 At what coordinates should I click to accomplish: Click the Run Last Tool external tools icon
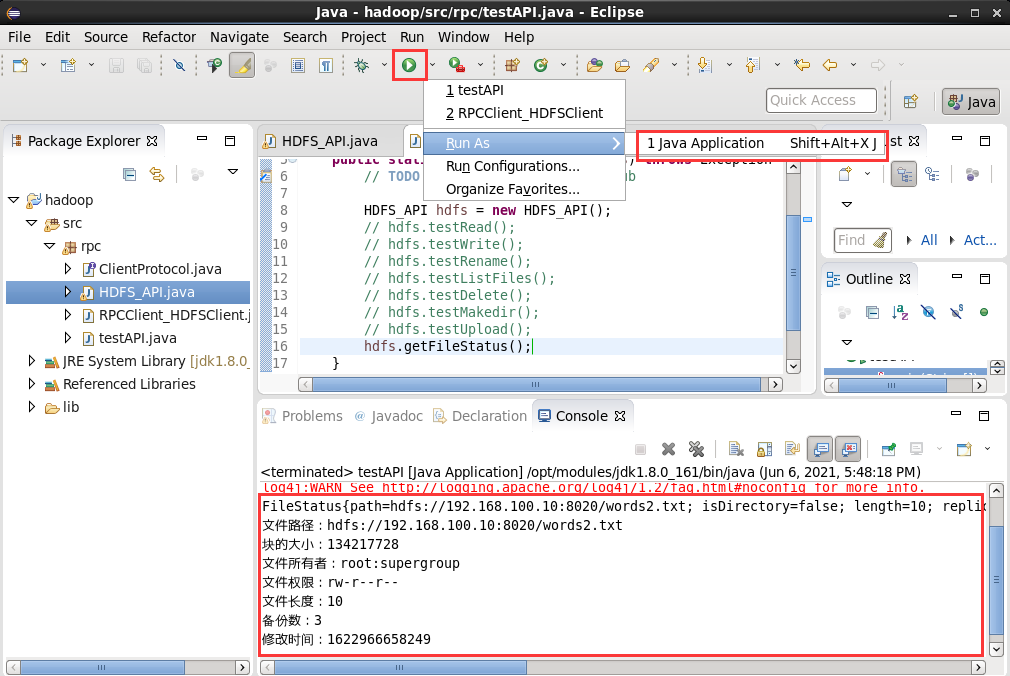pyautogui.click(x=457, y=65)
